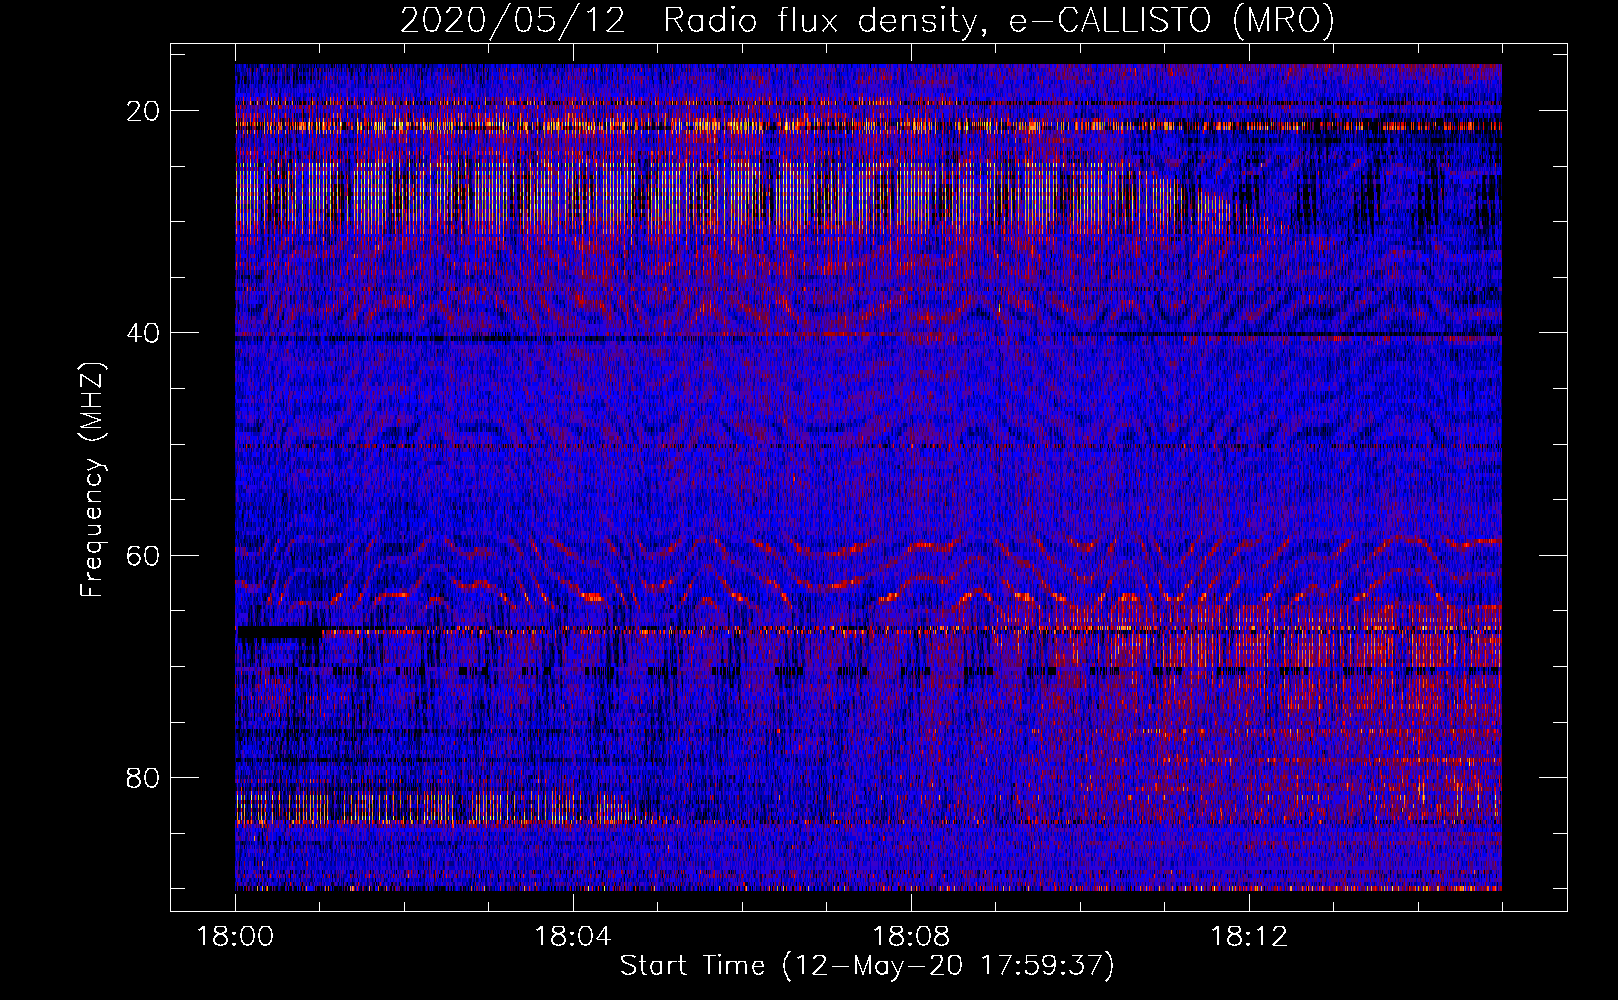The height and width of the screenshot is (1000, 1618).
Task: Click the '40' frequency tick label
Action: point(144,333)
